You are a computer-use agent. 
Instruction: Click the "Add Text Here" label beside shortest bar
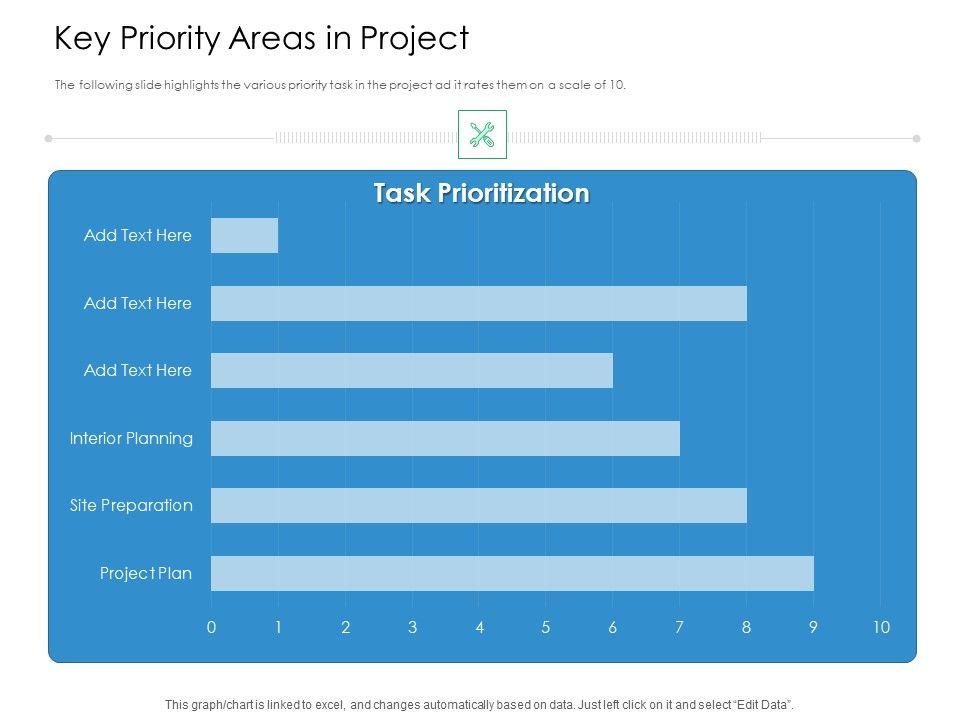137,236
